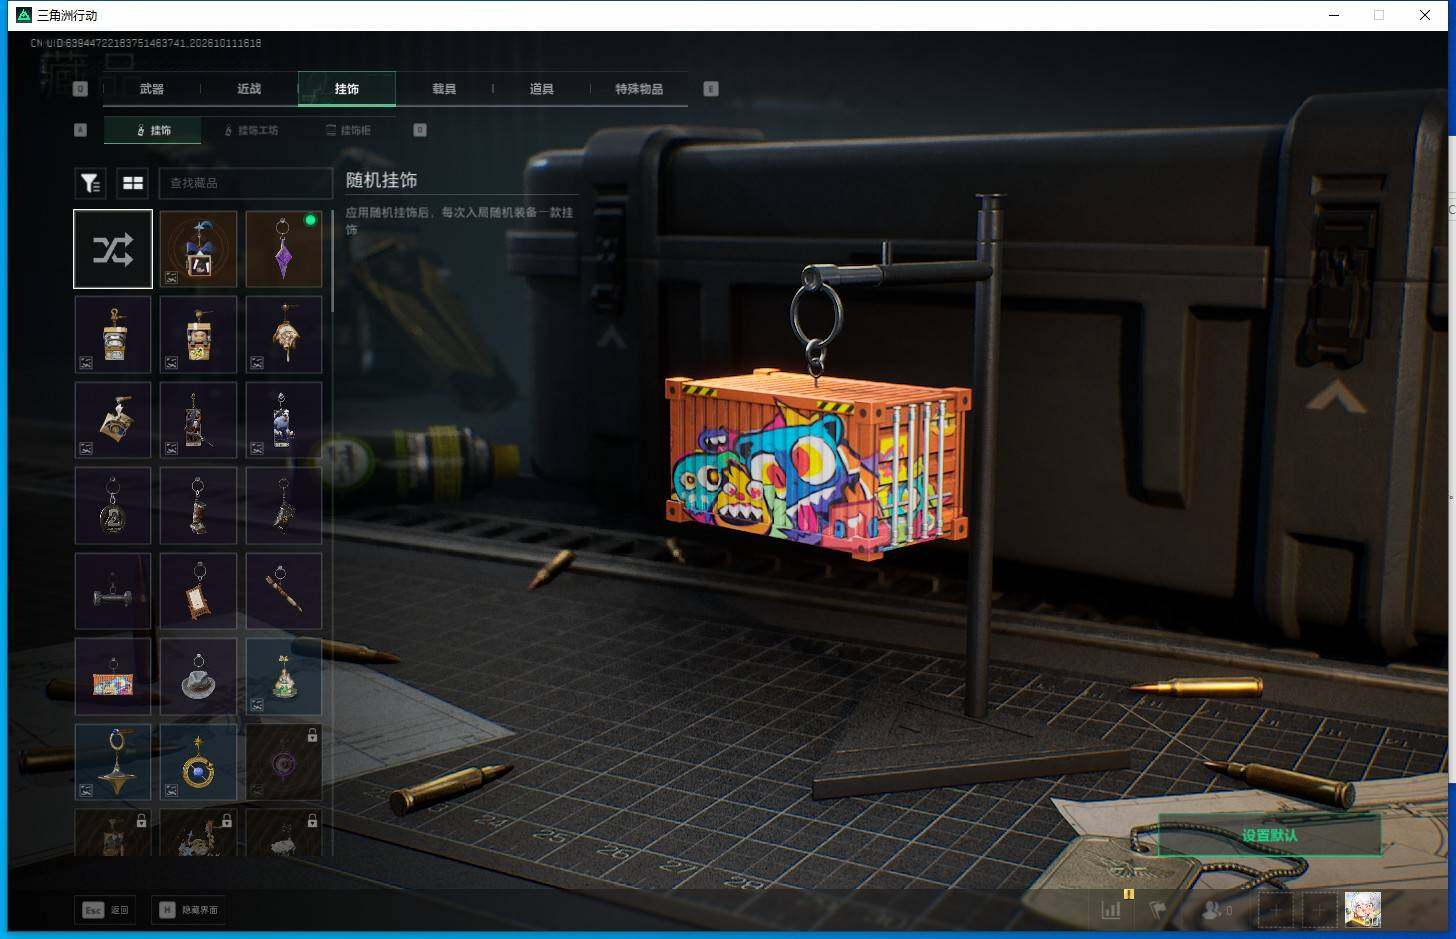Pick the gold spinning-top charm
The width and height of the screenshot is (1456, 939).
pyautogui.click(x=113, y=762)
